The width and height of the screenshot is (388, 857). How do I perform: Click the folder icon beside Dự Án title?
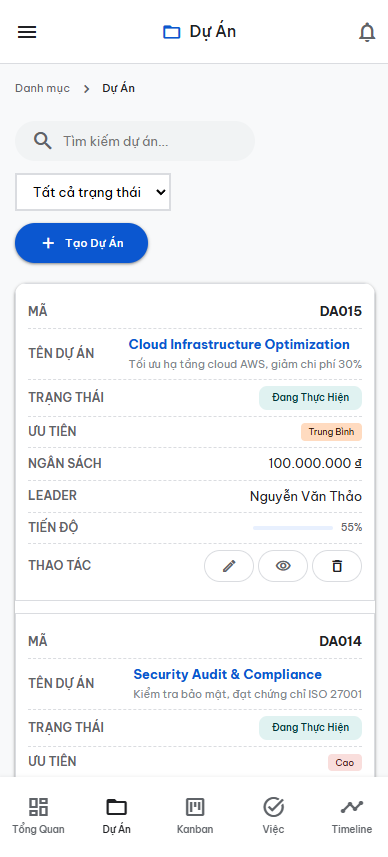pos(172,32)
